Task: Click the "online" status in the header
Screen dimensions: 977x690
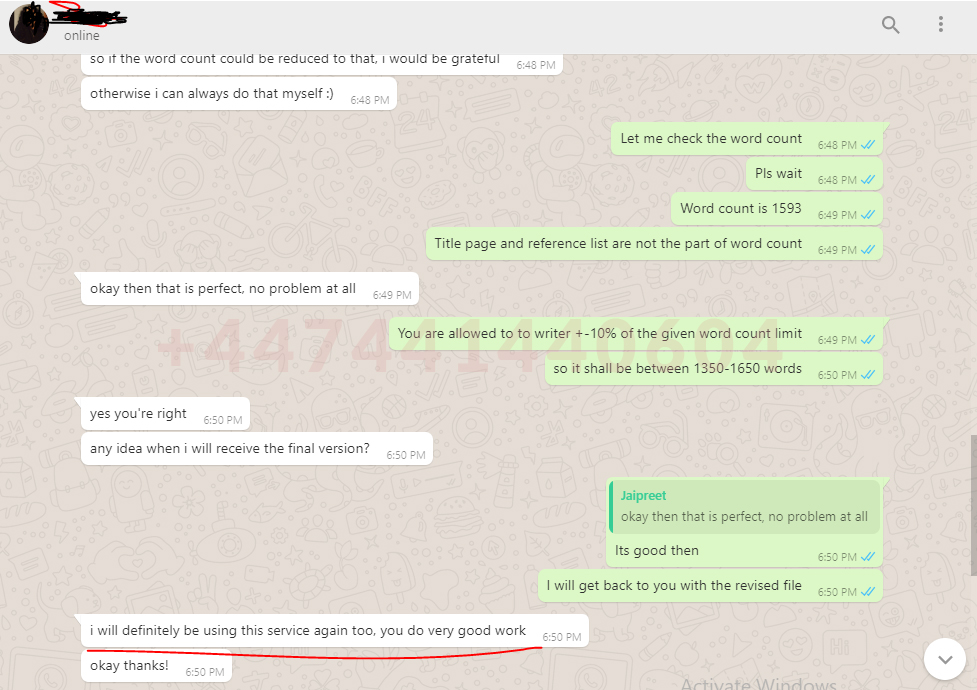Action: (82, 36)
